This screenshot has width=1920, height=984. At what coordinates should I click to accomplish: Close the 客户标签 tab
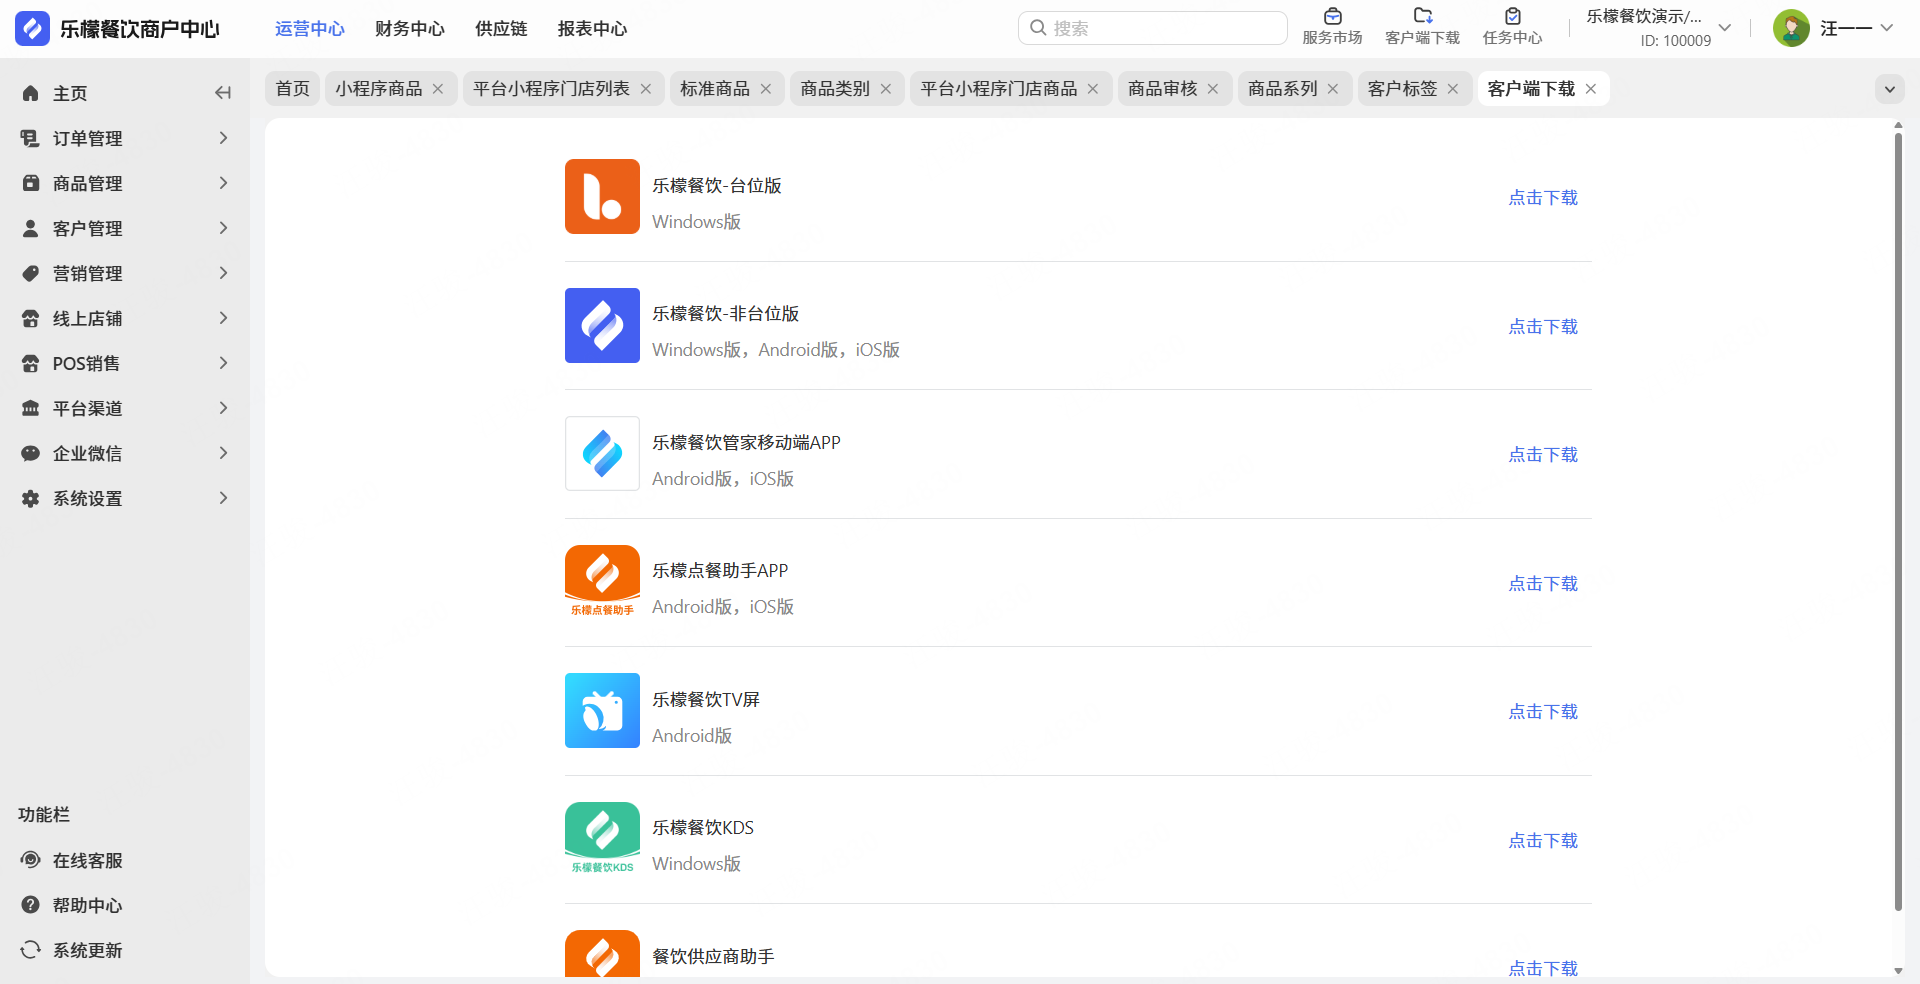point(1453,89)
